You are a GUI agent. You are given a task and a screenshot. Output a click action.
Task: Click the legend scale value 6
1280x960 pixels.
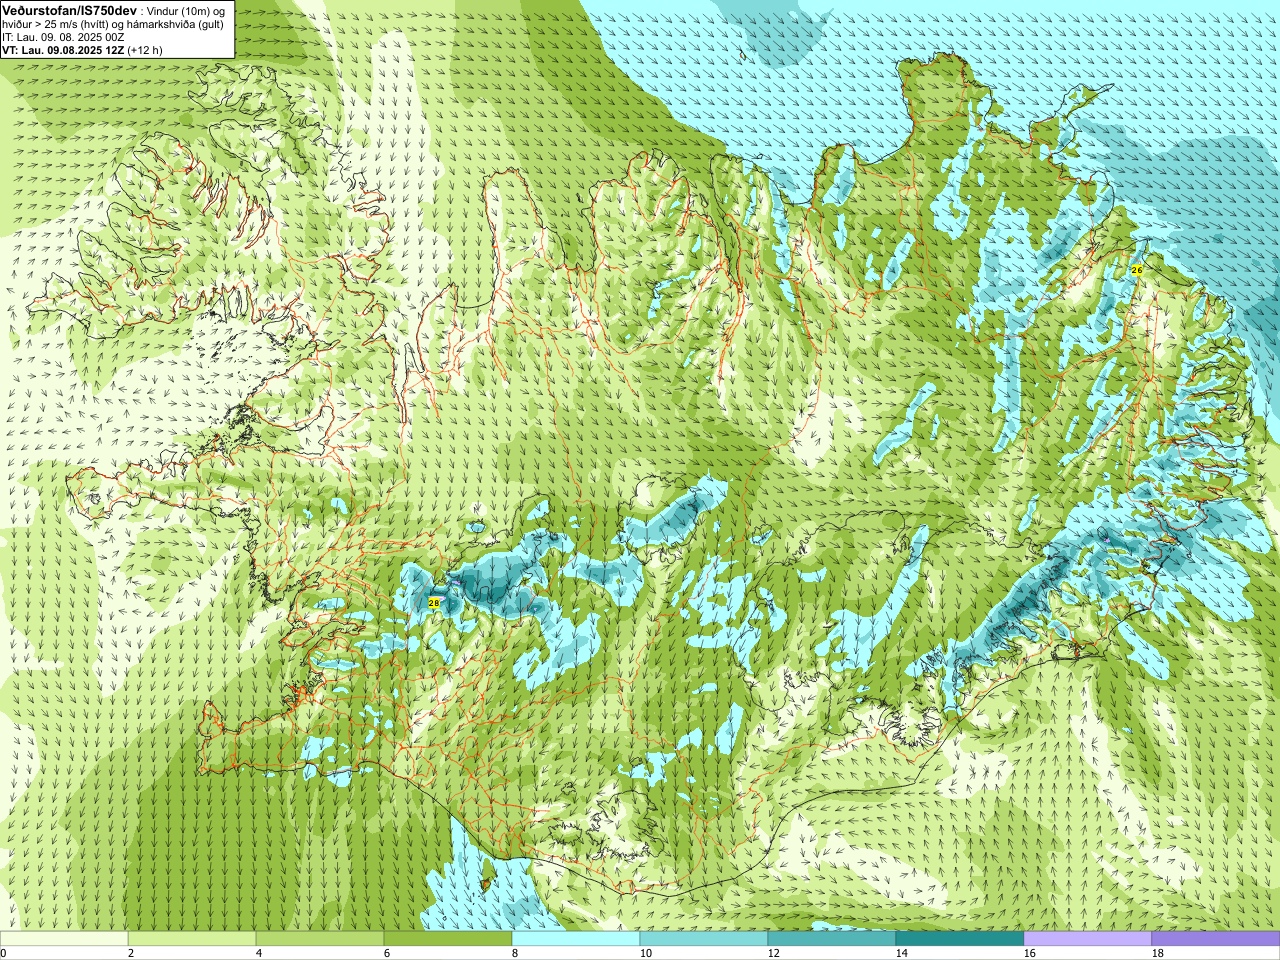[387, 954]
